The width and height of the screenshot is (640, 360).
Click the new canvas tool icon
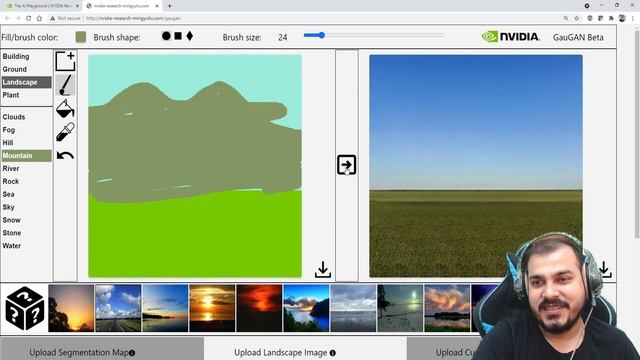[x=65, y=61]
